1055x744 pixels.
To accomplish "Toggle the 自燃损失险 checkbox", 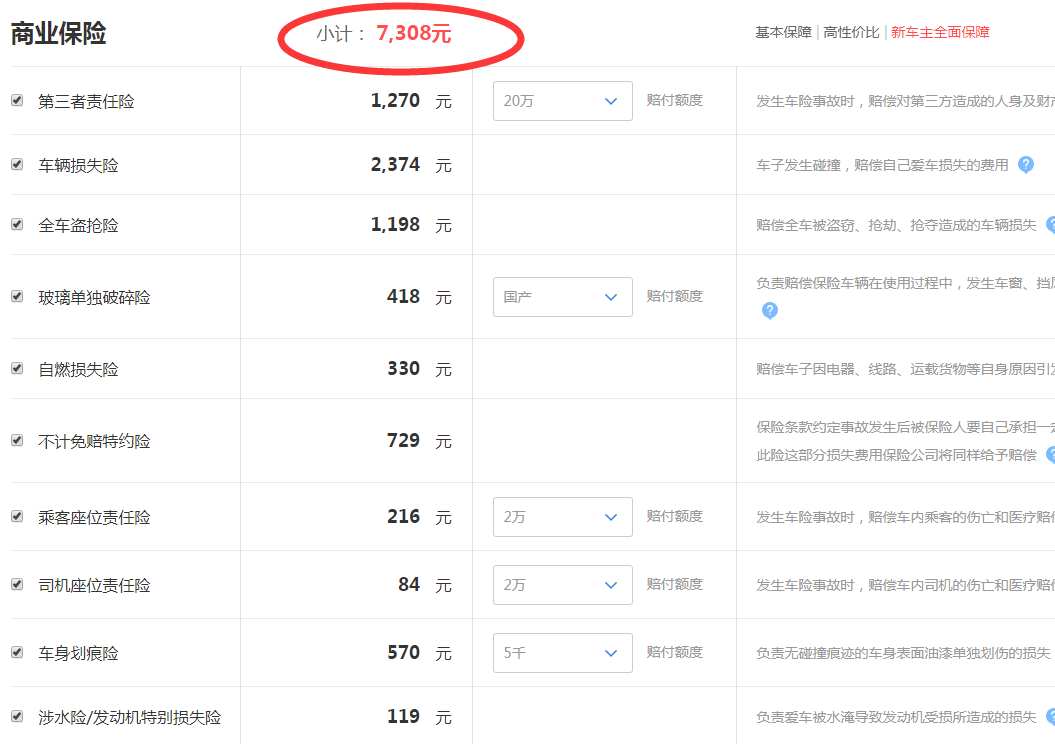I will point(17,368).
